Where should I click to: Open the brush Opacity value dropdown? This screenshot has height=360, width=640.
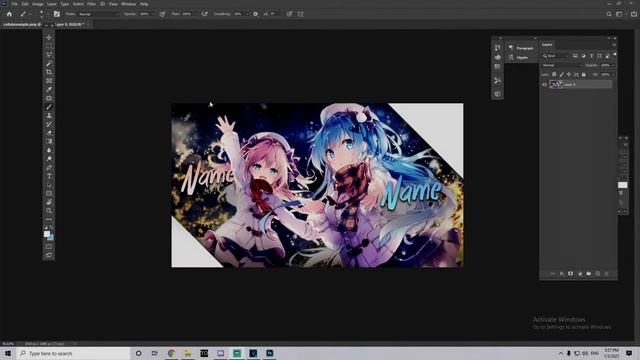152,14
